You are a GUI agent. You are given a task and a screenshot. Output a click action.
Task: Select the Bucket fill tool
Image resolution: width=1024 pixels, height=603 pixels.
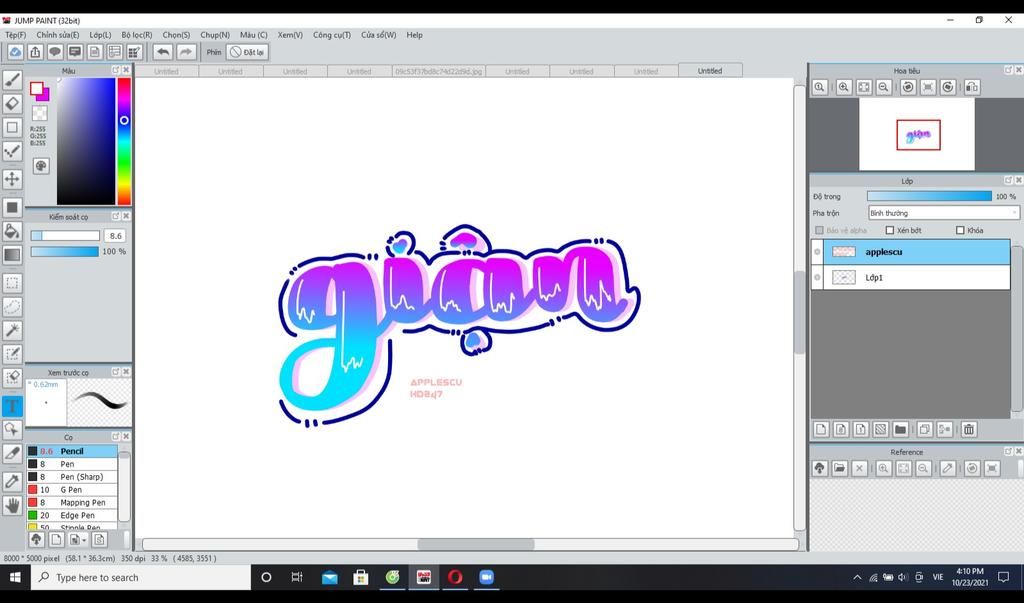(x=12, y=231)
